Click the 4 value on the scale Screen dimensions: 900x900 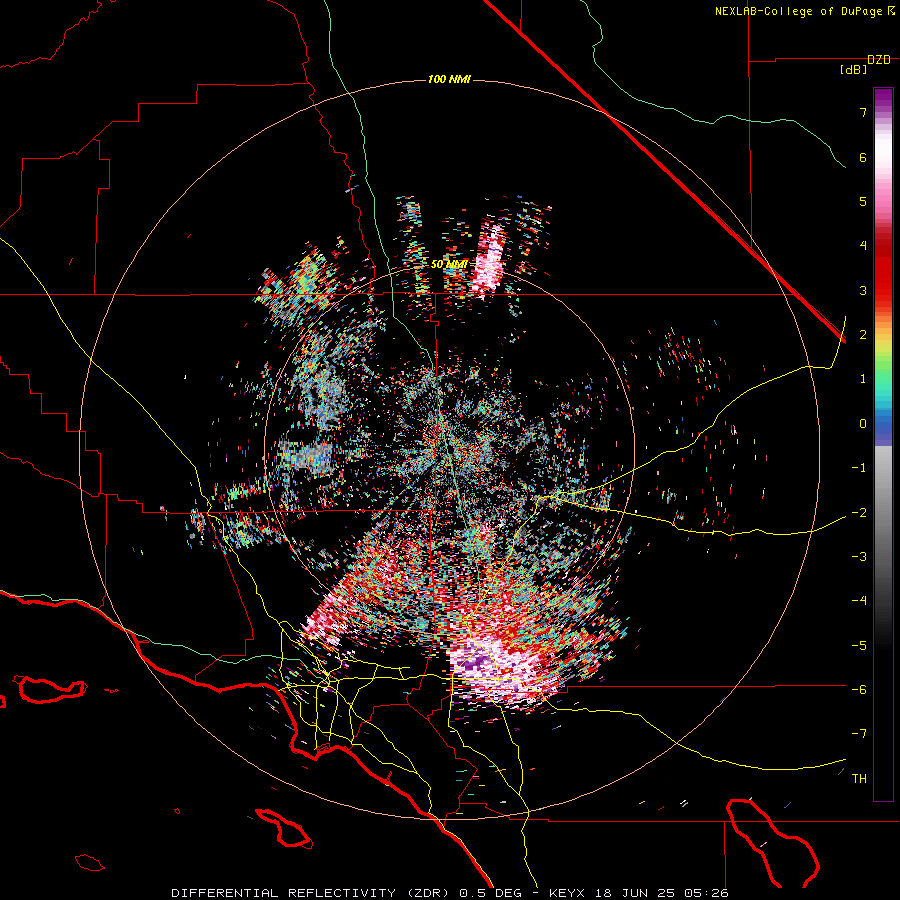[x=863, y=246]
